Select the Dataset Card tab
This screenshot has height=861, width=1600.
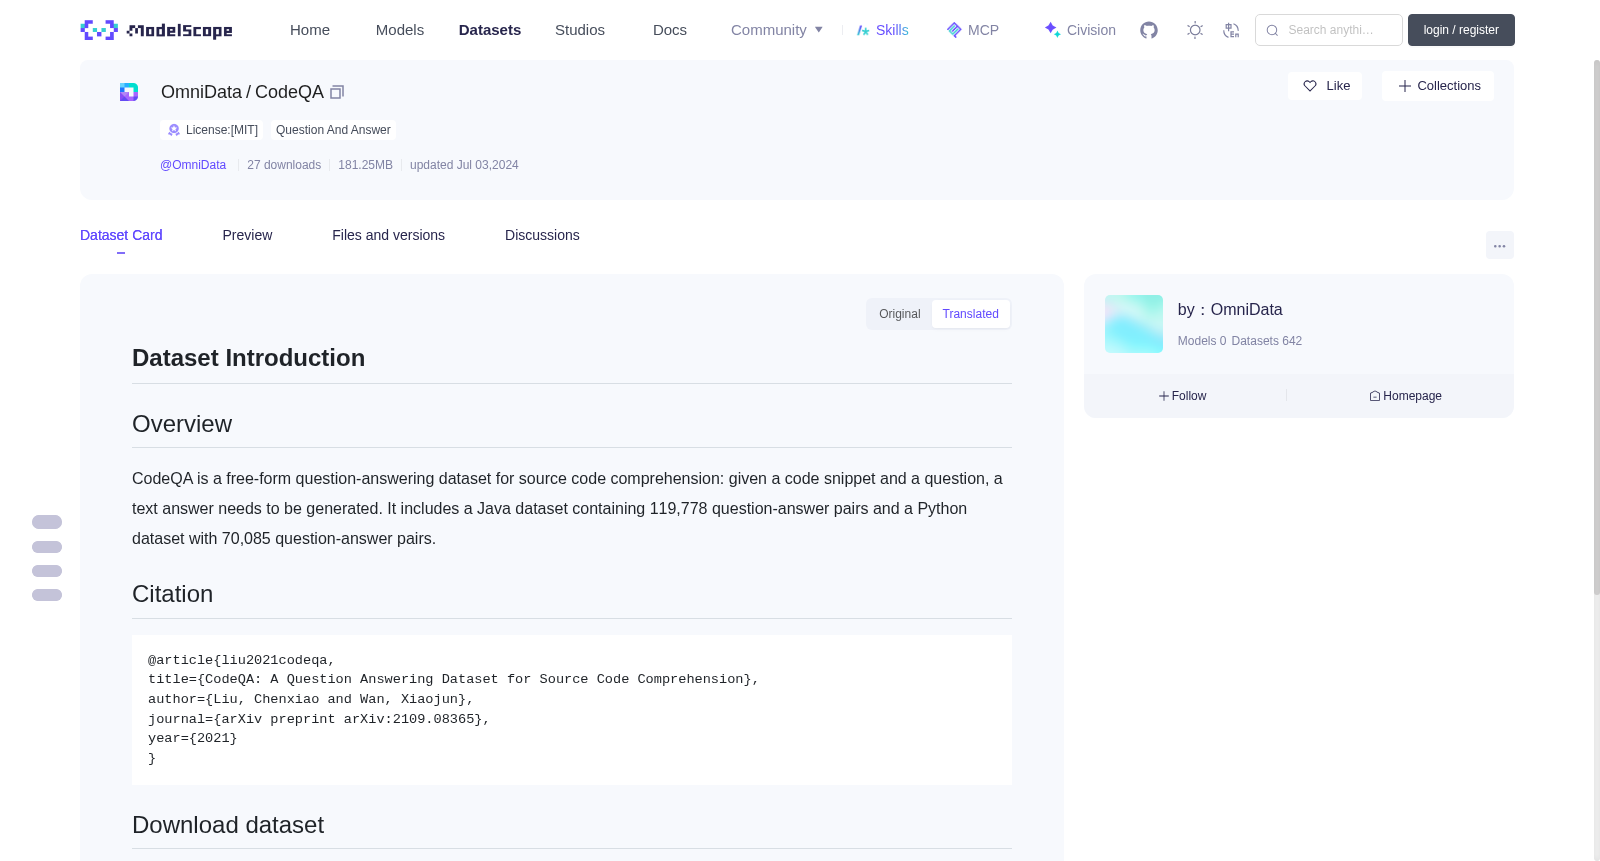pos(121,235)
